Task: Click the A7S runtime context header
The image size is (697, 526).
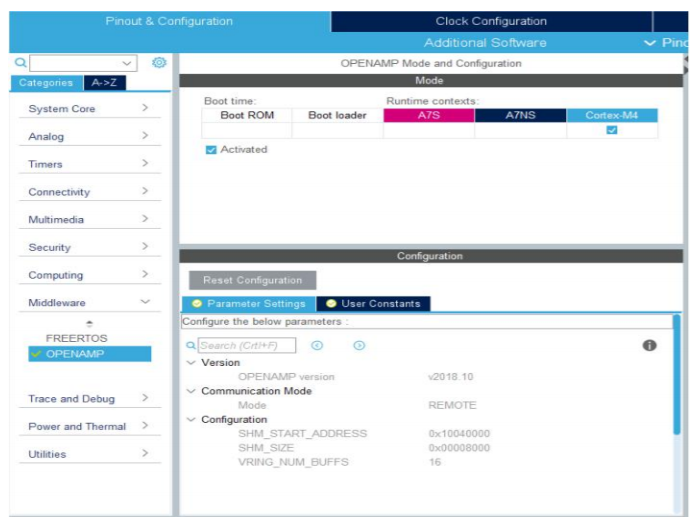Action: [x=429, y=115]
